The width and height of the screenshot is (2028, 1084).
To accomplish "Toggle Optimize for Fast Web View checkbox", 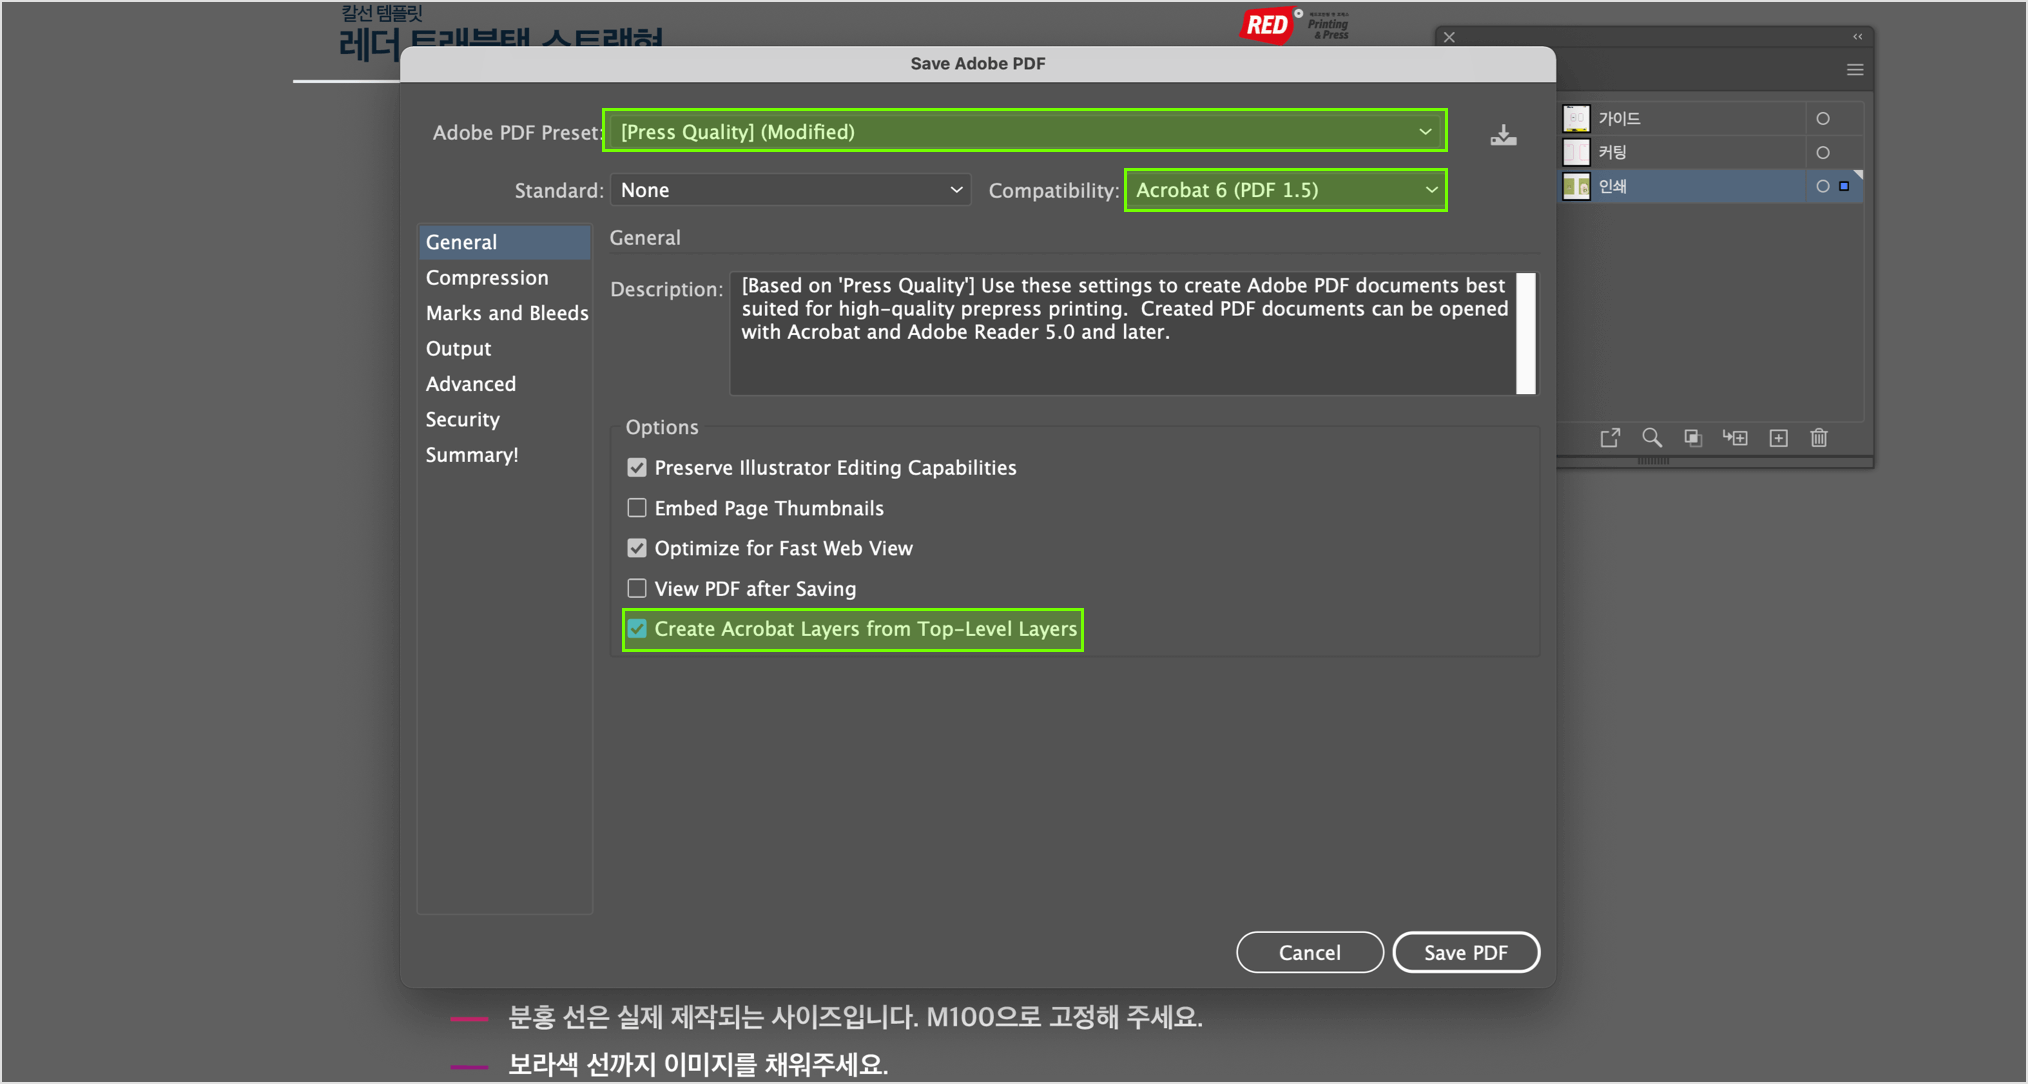I will [637, 548].
